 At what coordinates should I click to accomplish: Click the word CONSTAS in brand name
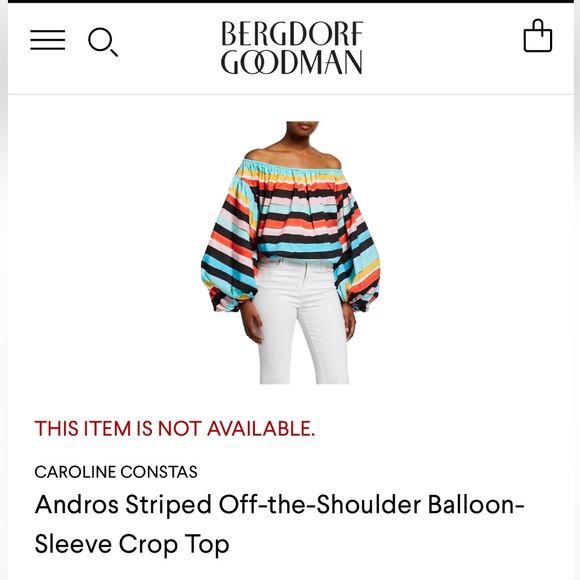point(159,472)
